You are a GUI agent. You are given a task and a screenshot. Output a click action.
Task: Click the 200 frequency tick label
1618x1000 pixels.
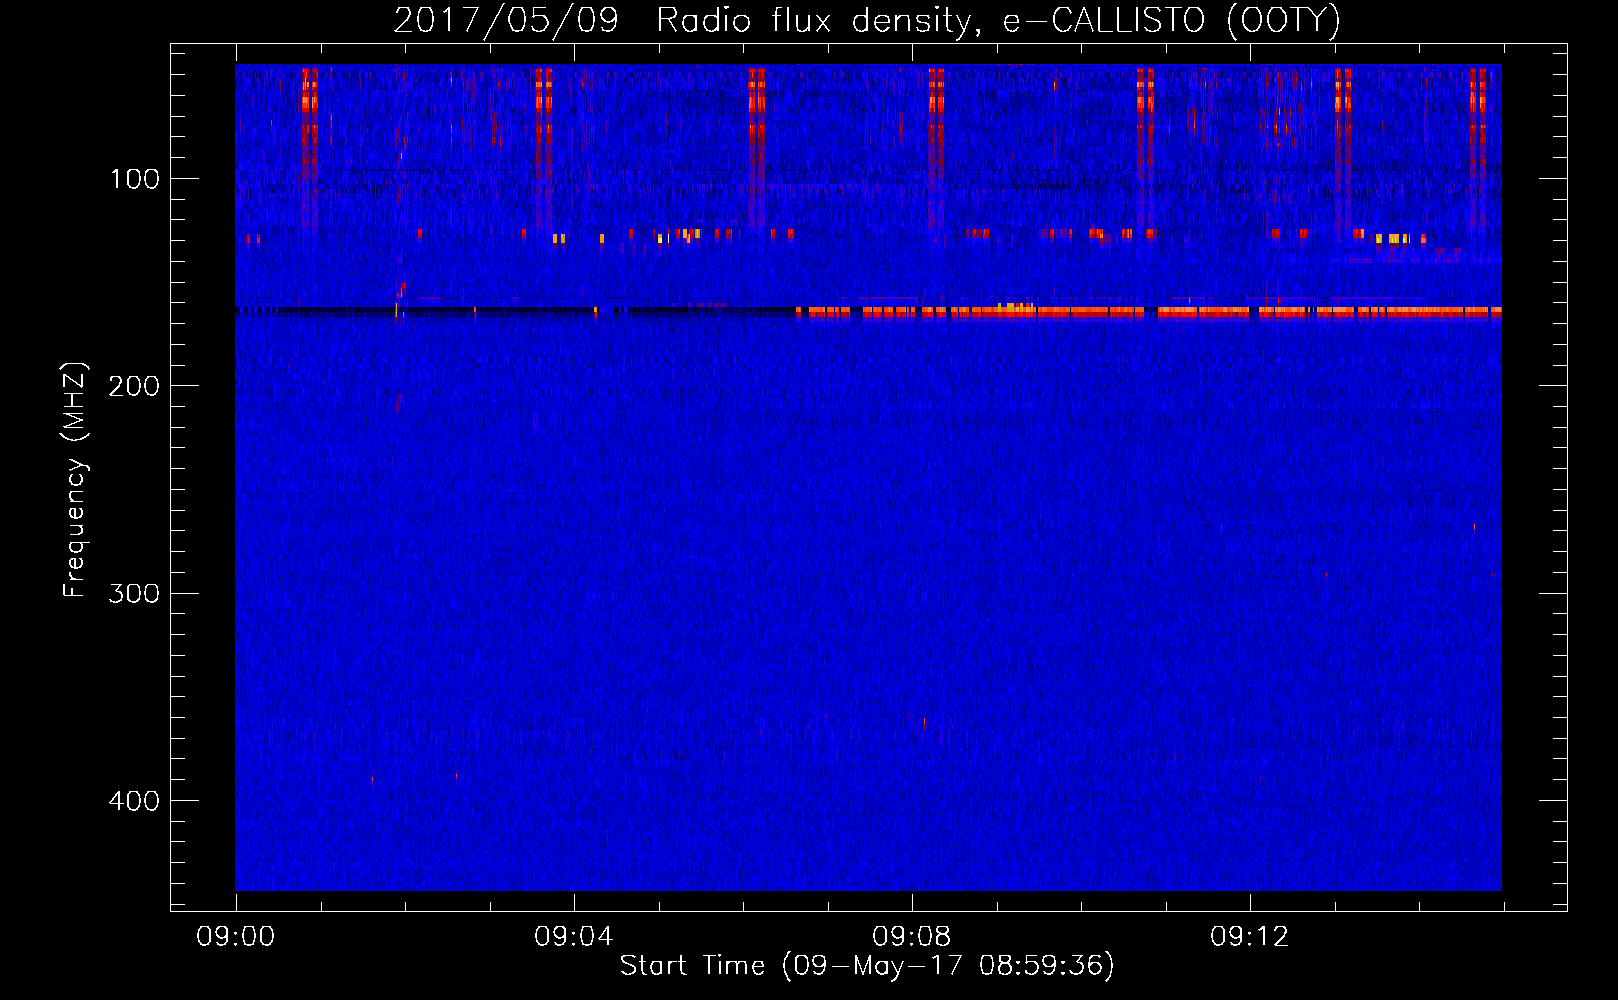click(134, 386)
